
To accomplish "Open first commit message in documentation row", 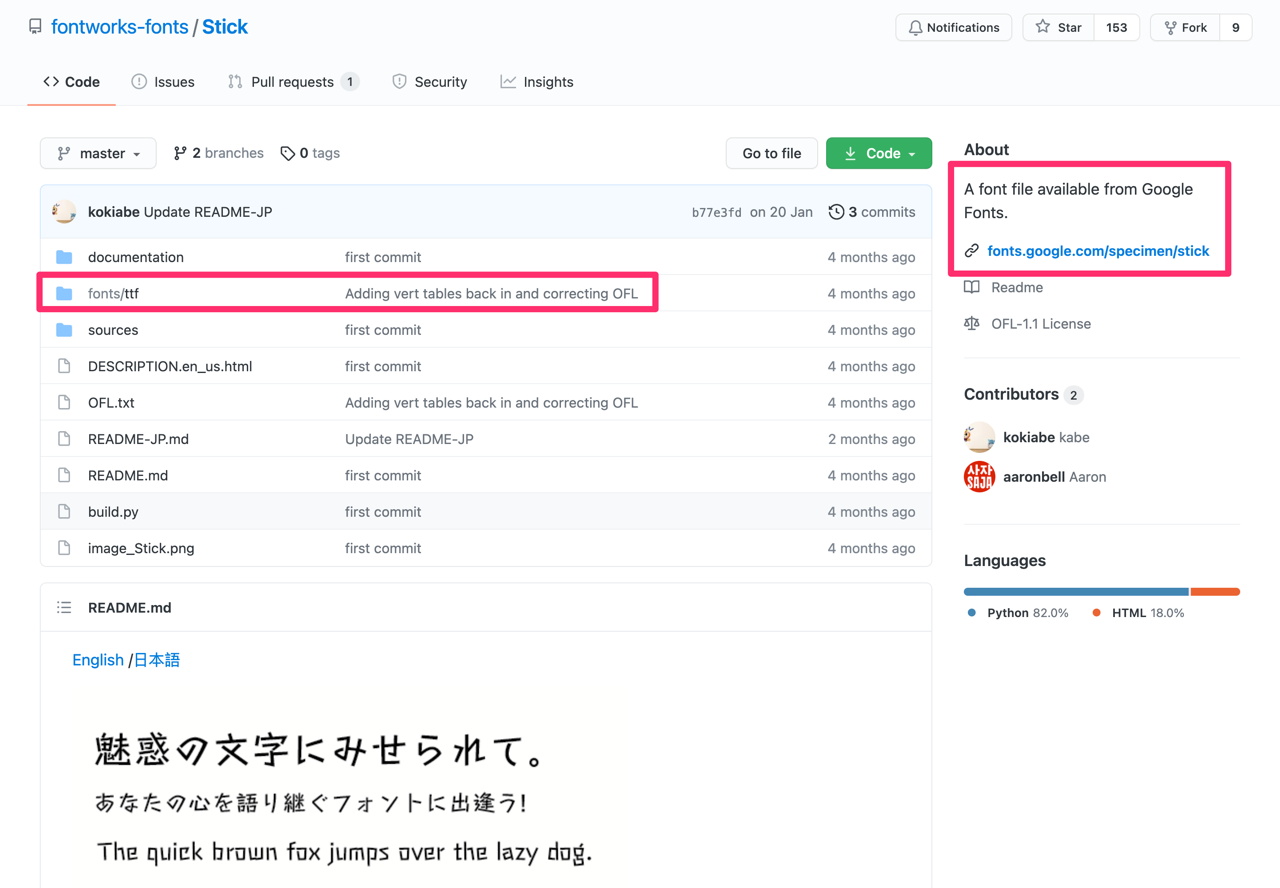I will (x=383, y=257).
